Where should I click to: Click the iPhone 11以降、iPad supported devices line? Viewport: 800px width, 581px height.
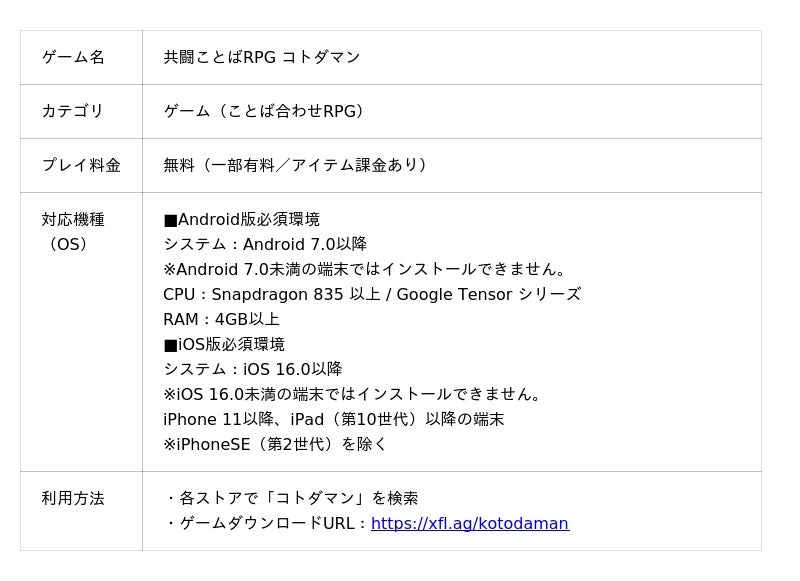pyautogui.click(x=334, y=419)
